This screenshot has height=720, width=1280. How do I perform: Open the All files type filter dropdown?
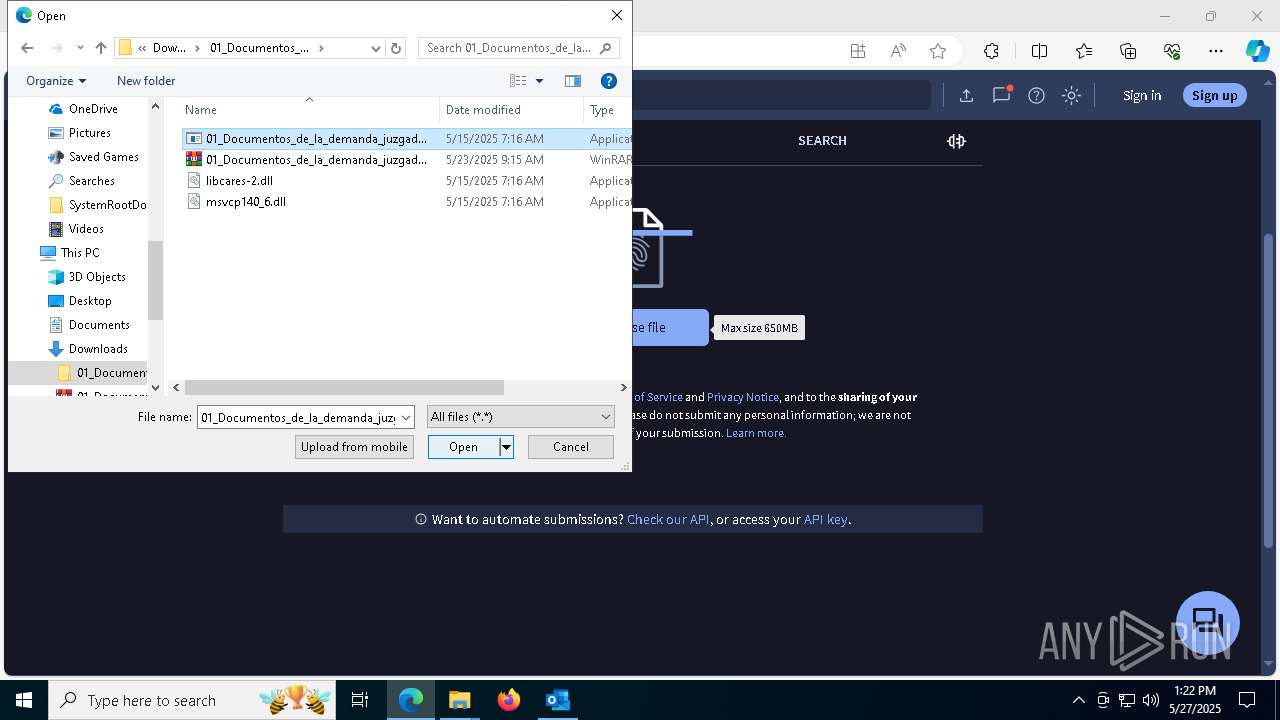pyautogui.click(x=520, y=417)
